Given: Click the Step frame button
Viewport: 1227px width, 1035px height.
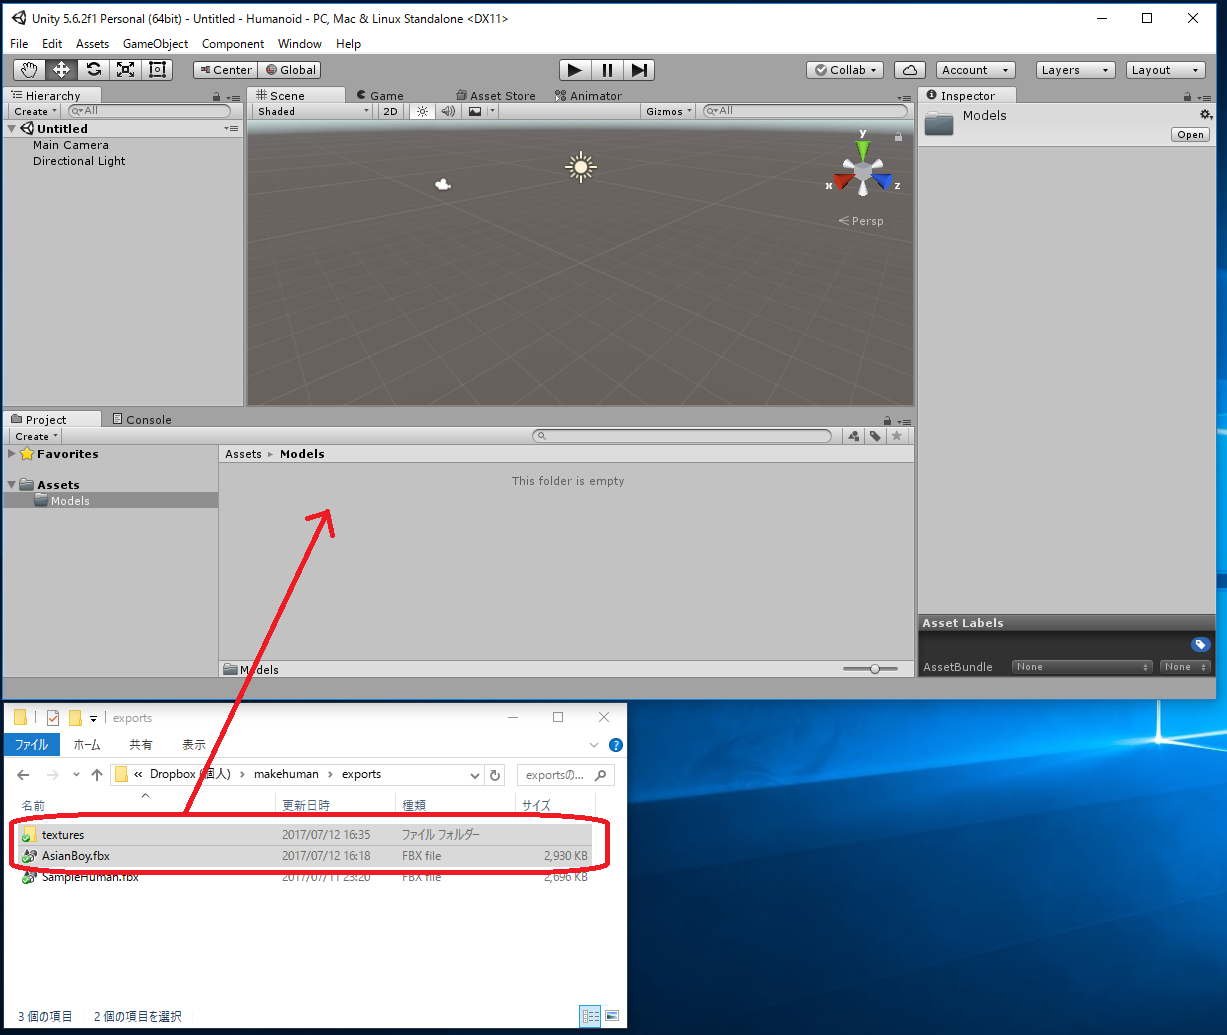Looking at the screenshot, I should point(640,70).
